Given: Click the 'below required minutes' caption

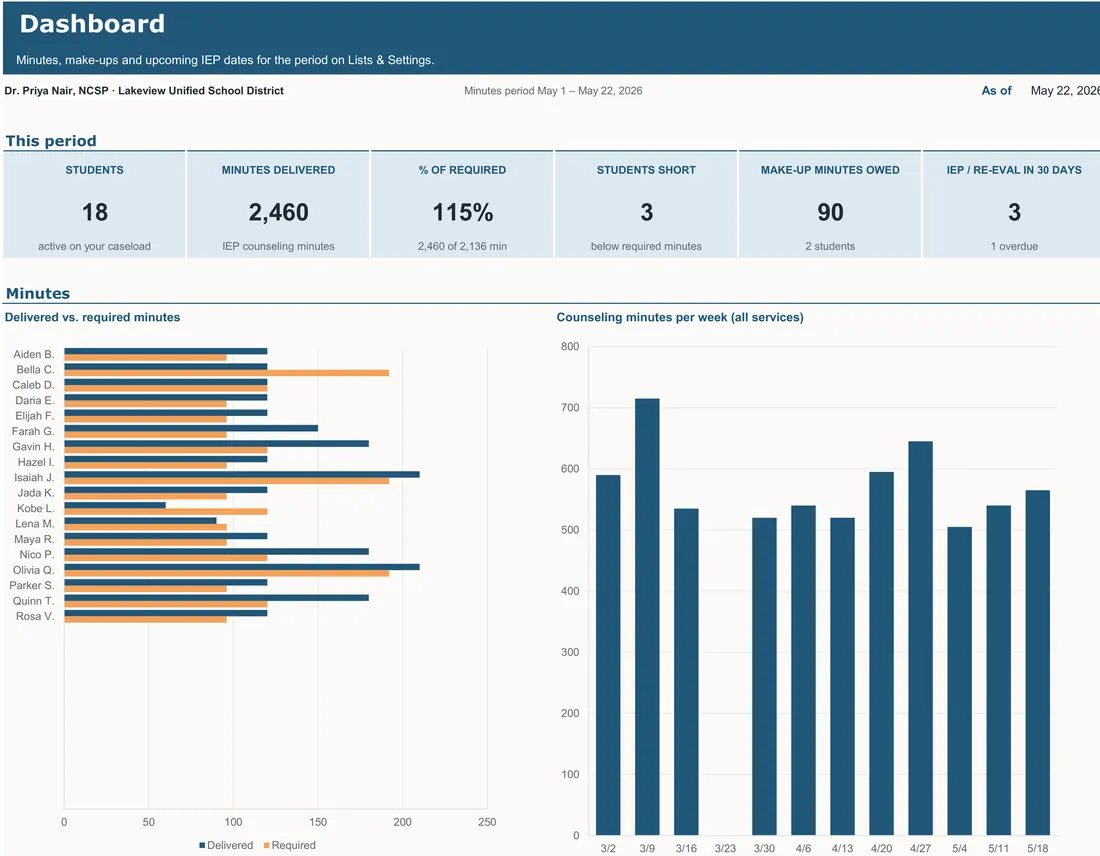Looking at the screenshot, I should pos(646,246).
